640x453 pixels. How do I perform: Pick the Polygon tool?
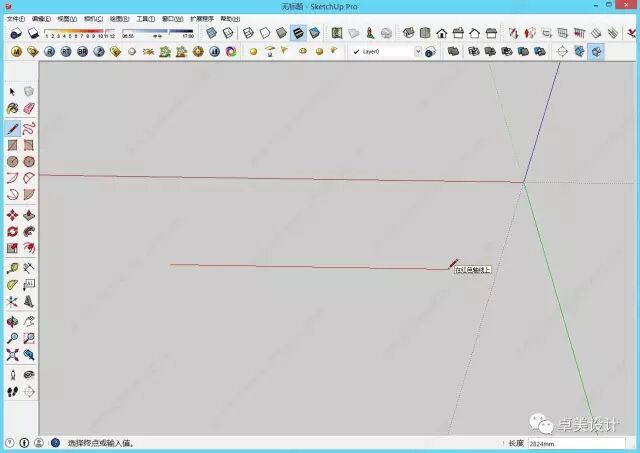click(29, 162)
